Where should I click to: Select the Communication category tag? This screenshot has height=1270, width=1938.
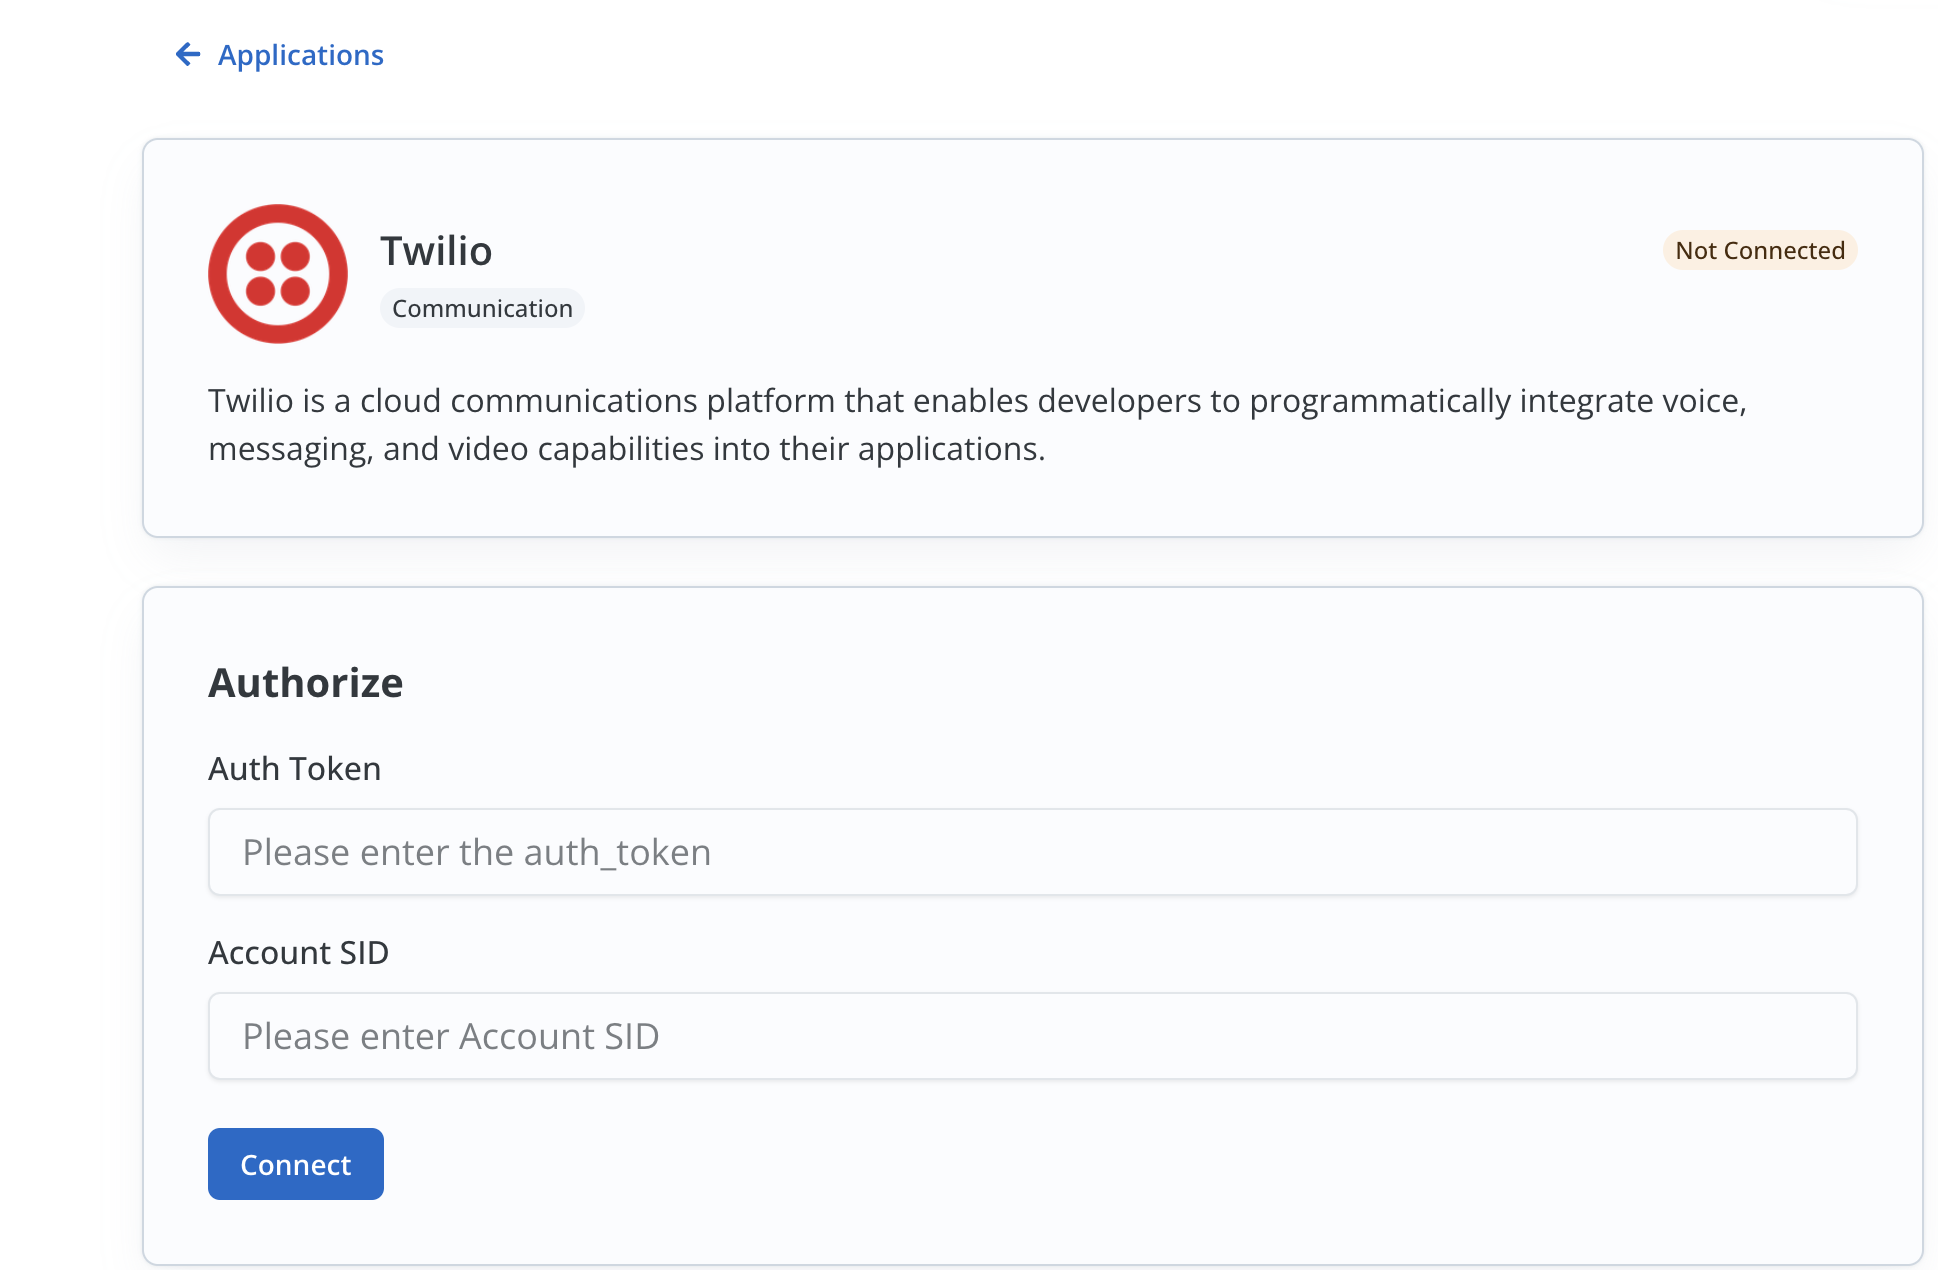482,308
